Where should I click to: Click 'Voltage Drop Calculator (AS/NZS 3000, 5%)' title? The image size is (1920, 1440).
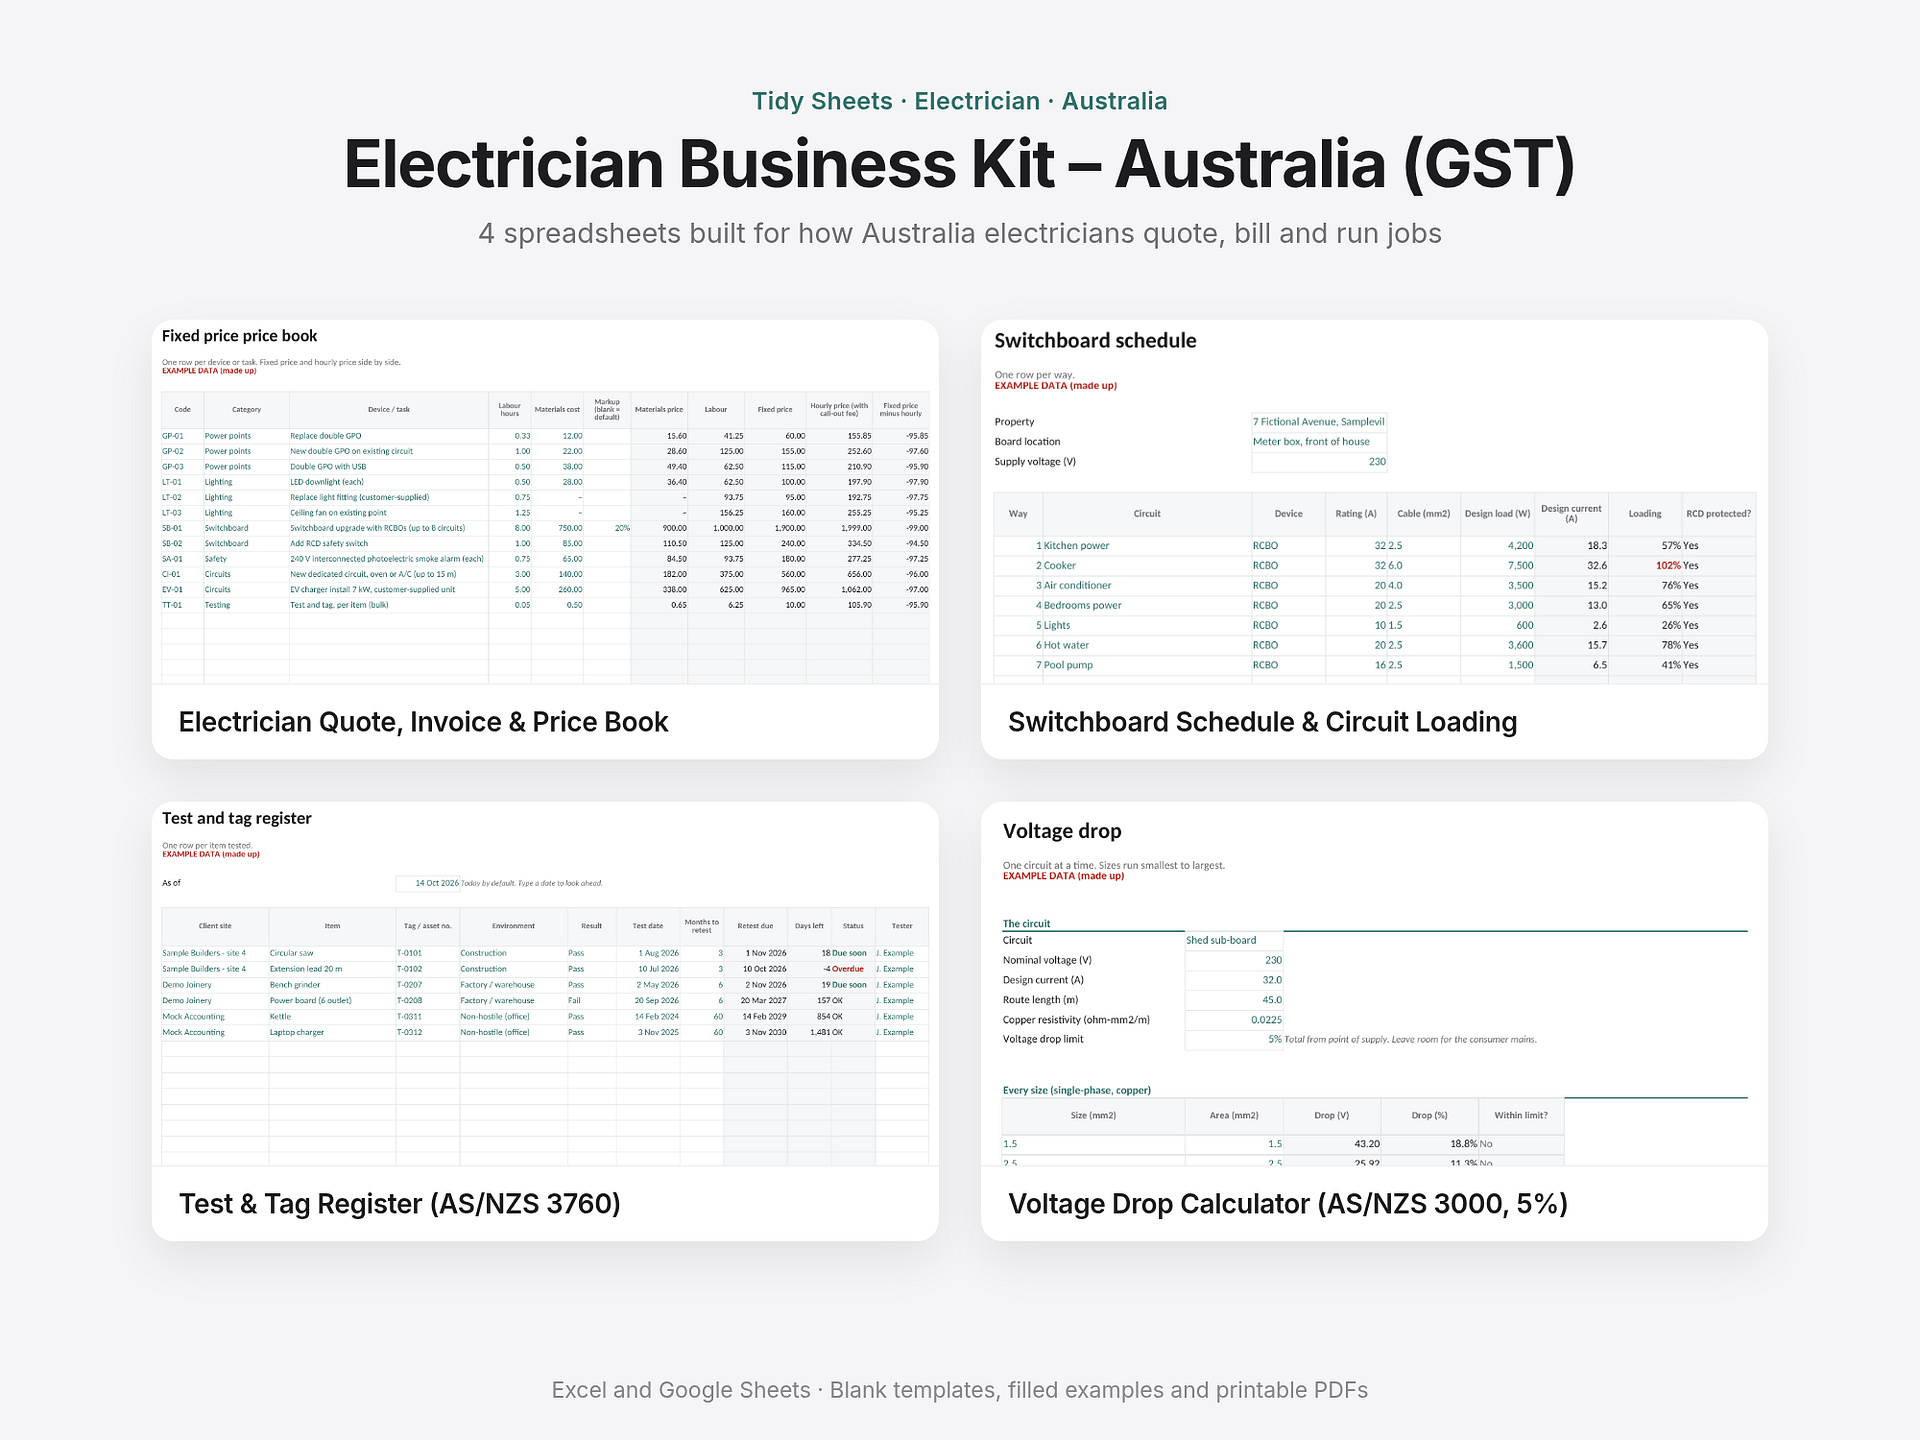click(x=1288, y=1204)
